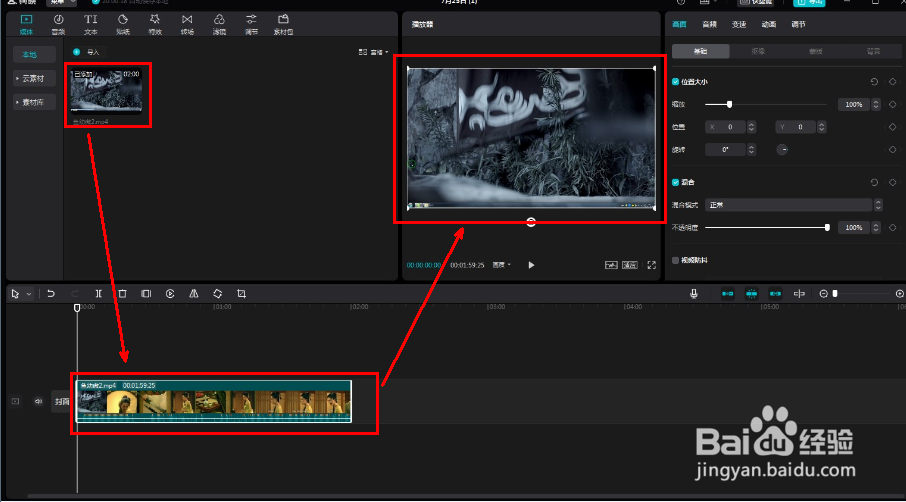This screenshot has height=502, width=906.
Task: Open the blend mode 正常 dropdown
Action: [793, 205]
